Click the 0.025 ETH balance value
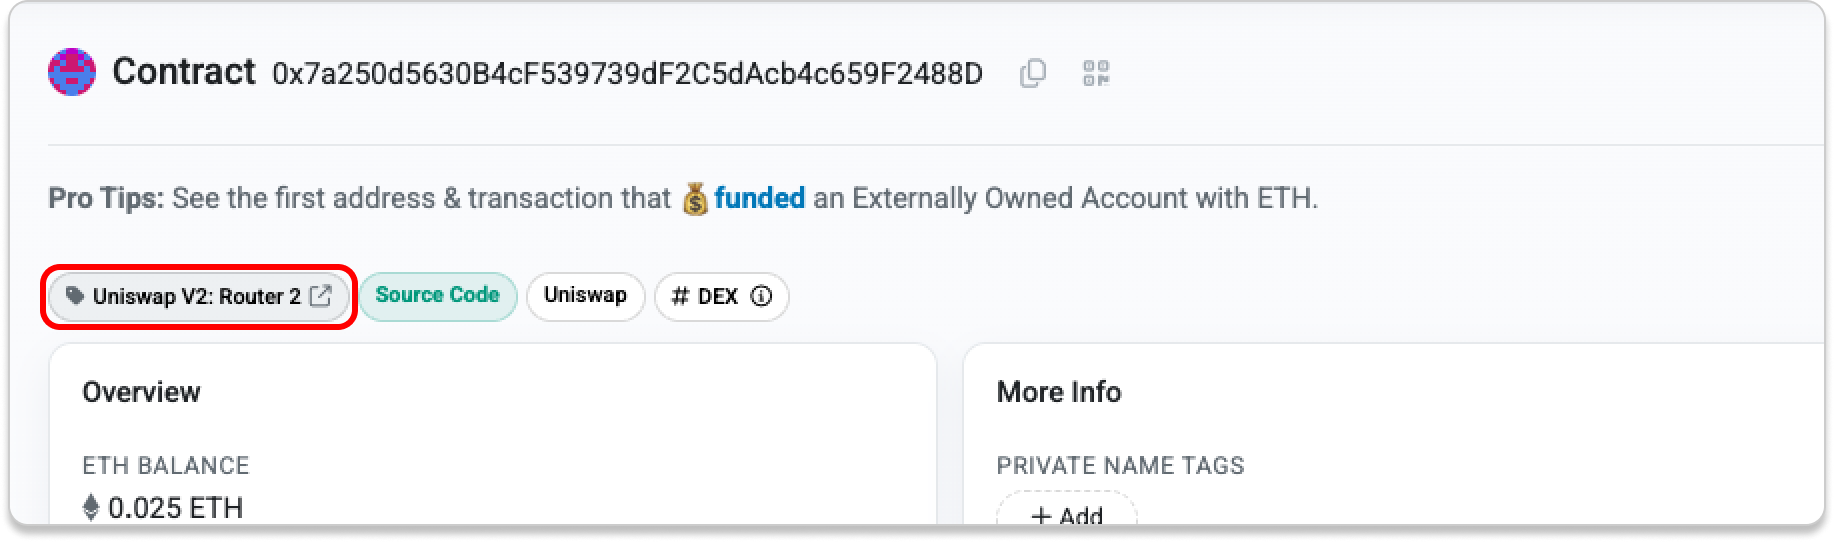The width and height of the screenshot is (1834, 542). pos(175,508)
